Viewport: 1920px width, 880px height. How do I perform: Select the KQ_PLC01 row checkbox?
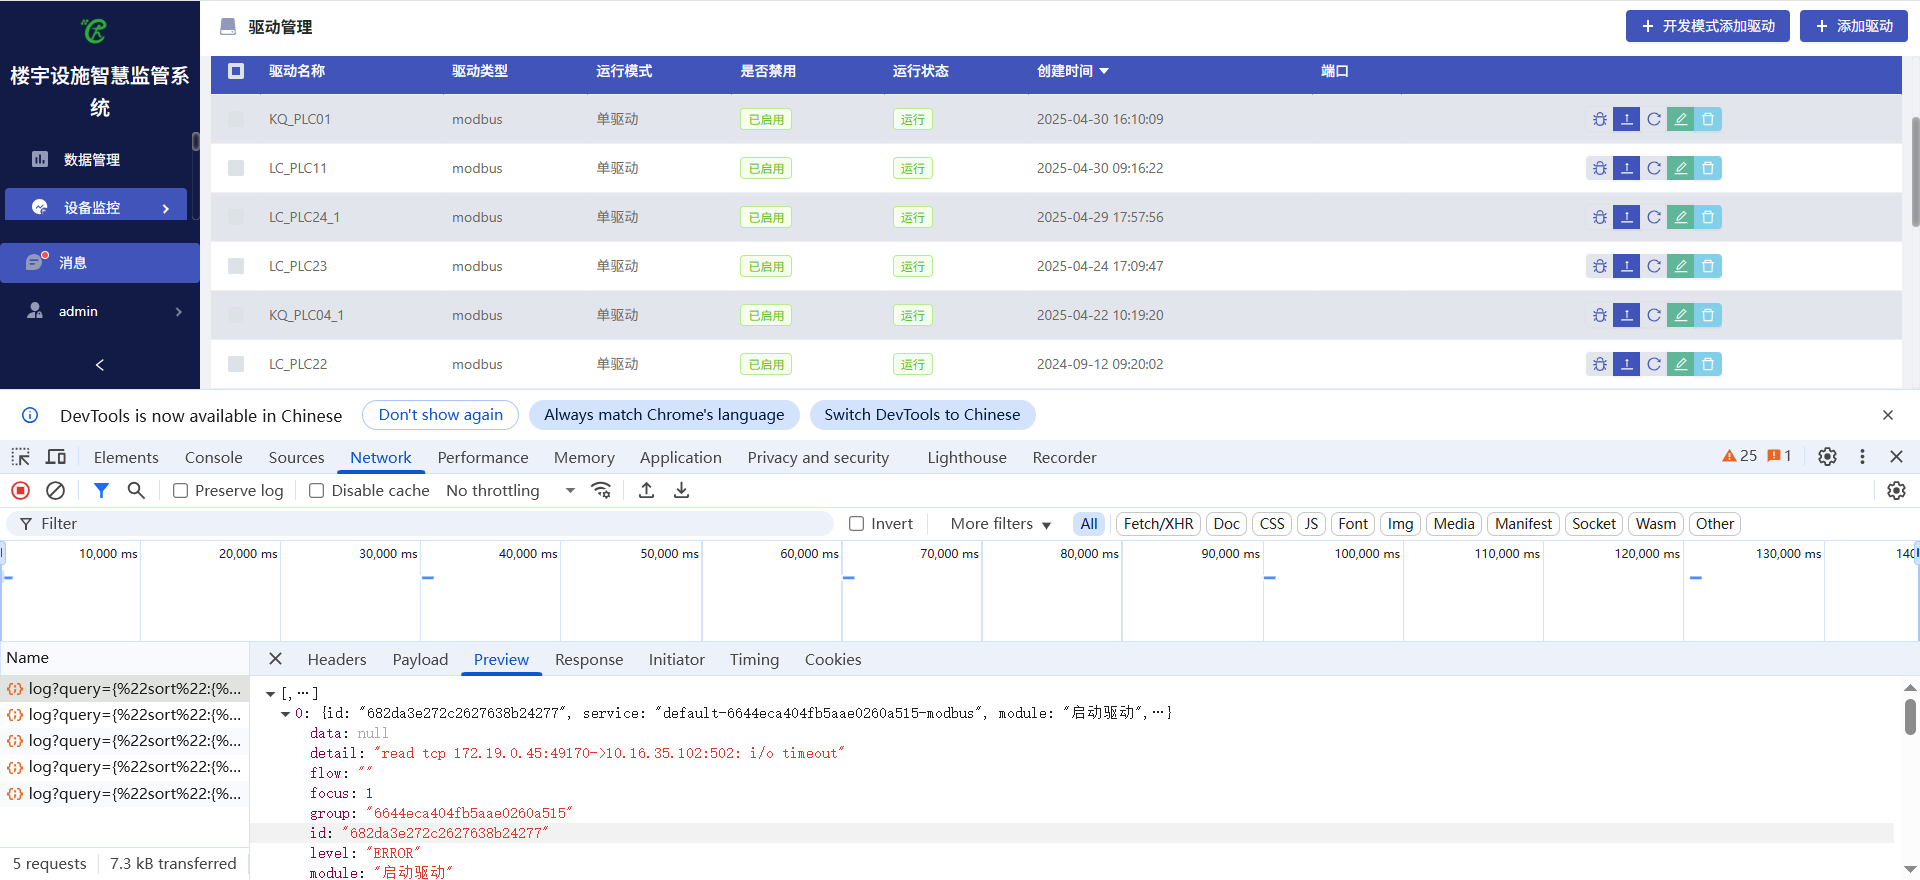[x=236, y=119]
